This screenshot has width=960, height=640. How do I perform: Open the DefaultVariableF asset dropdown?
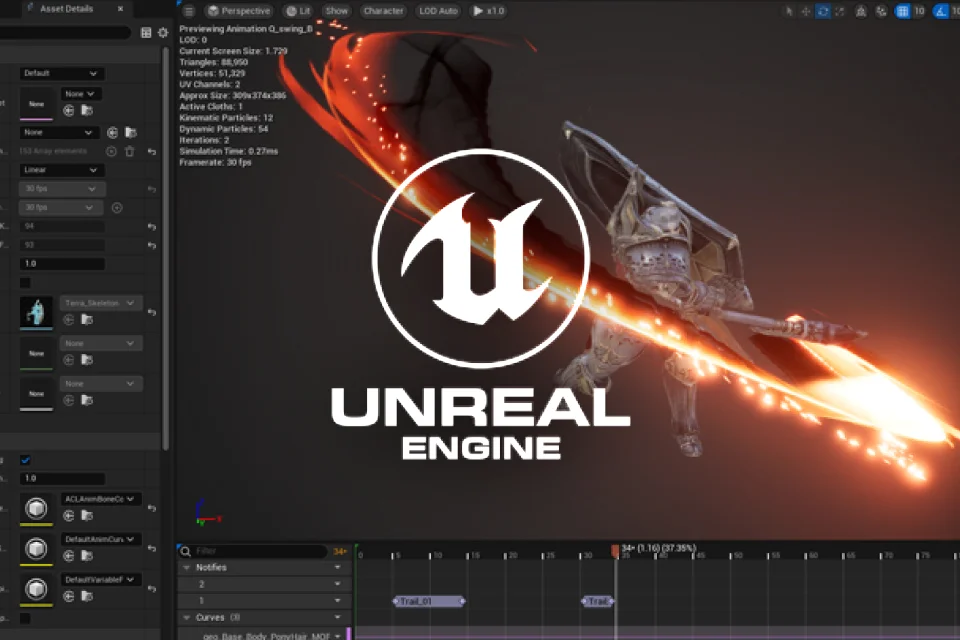click(x=100, y=580)
